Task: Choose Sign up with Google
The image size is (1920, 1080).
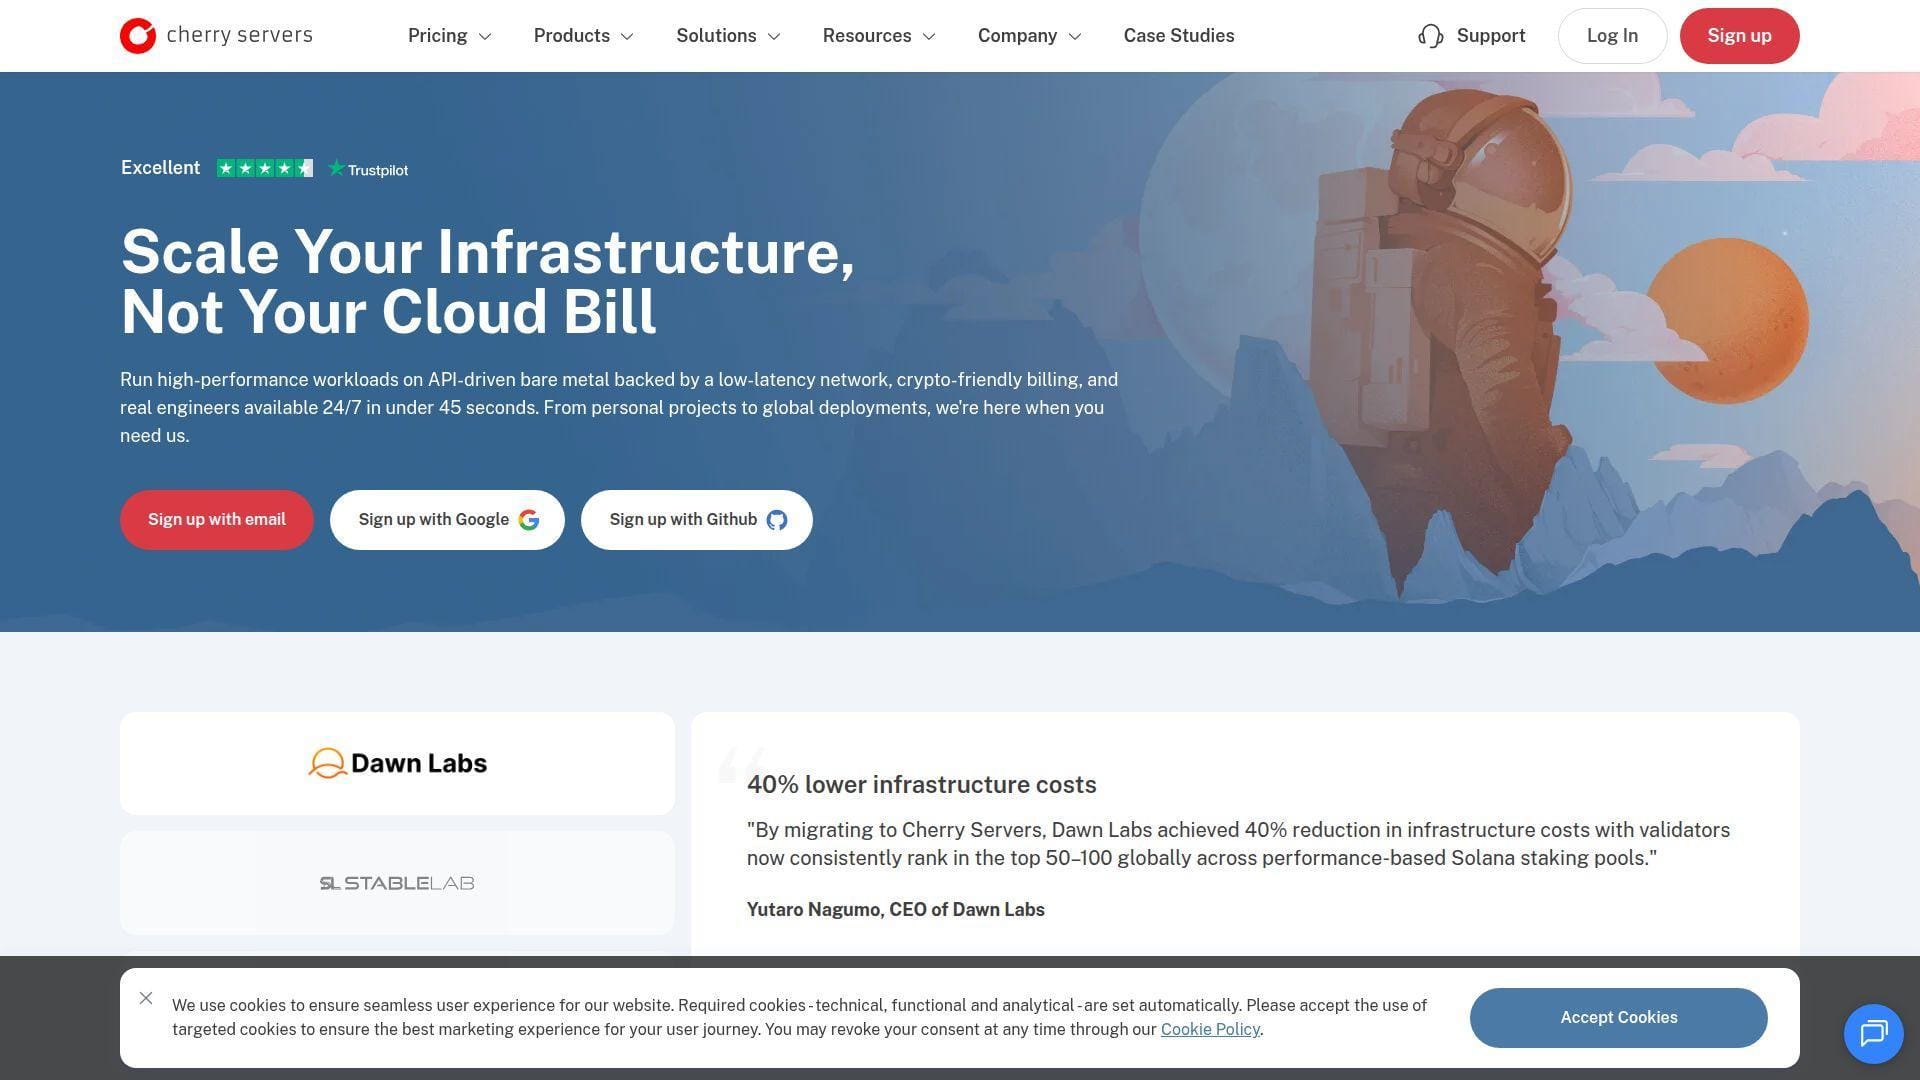Action: point(447,520)
